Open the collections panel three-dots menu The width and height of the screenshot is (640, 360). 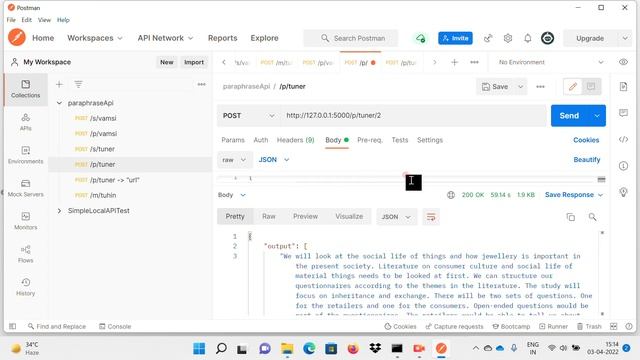point(202,84)
